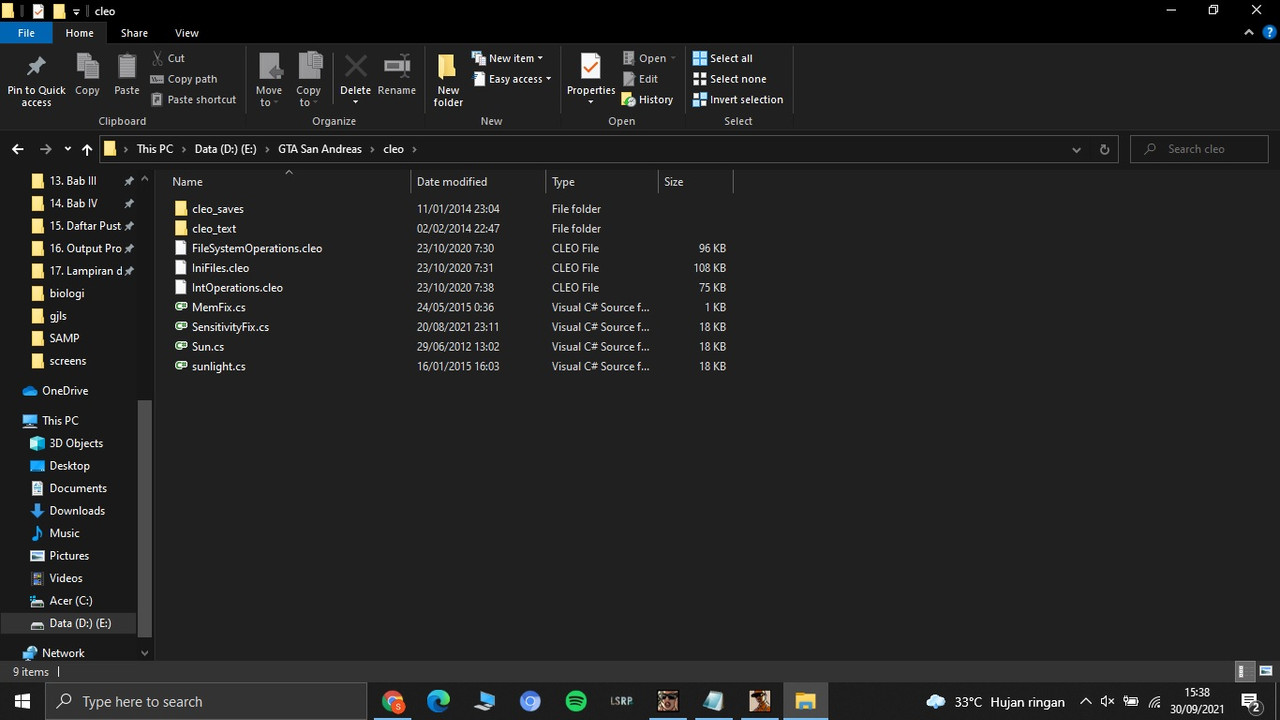The height and width of the screenshot is (720, 1280).
Task: Switch to large icons view layout
Action: 1266,672
